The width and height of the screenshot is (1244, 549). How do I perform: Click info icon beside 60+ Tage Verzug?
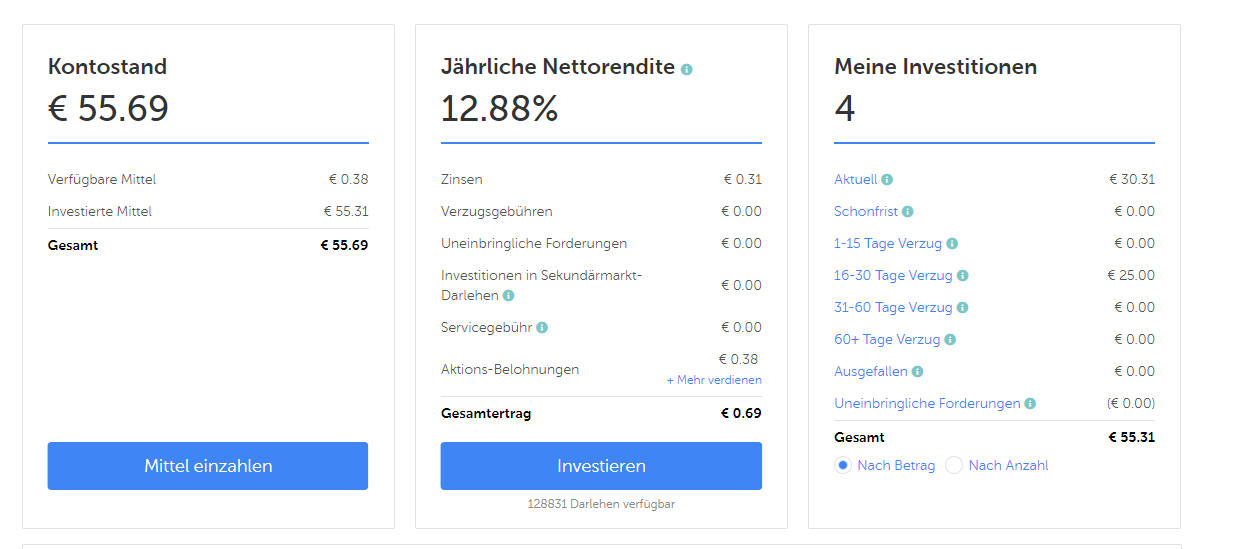(x=951, y=340)
